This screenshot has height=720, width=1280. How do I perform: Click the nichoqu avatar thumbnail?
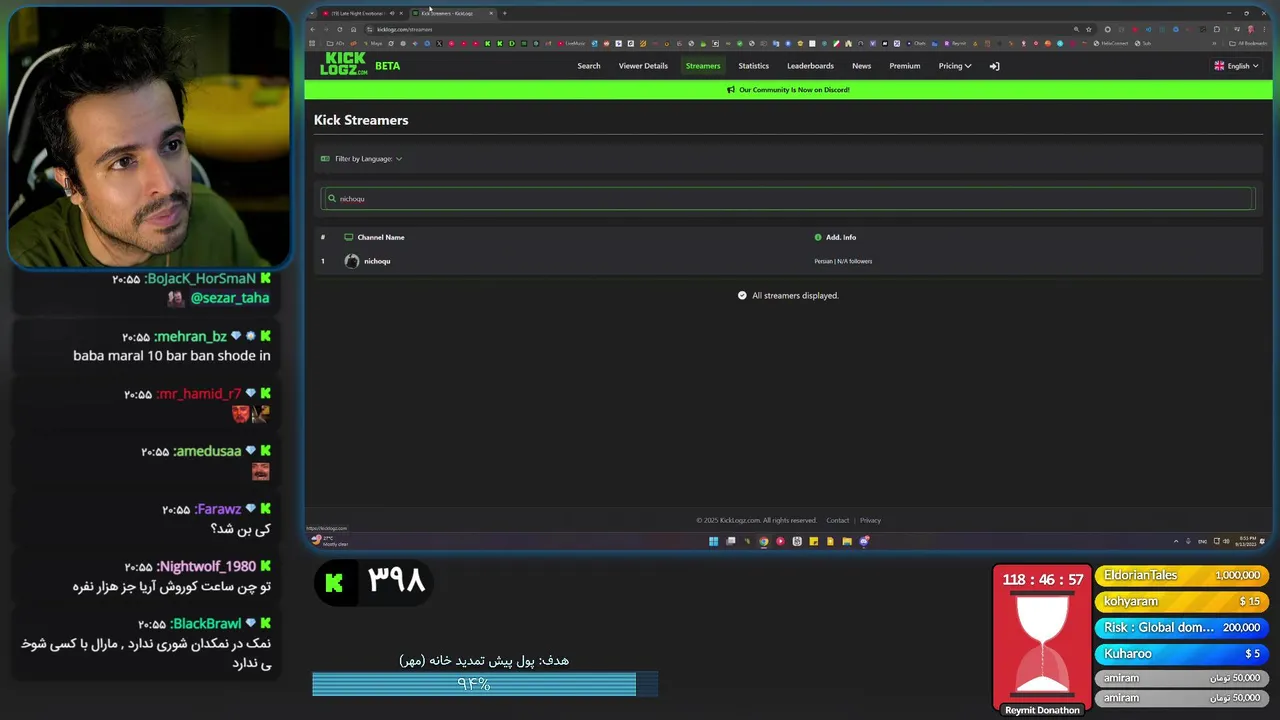click(352, 261)
